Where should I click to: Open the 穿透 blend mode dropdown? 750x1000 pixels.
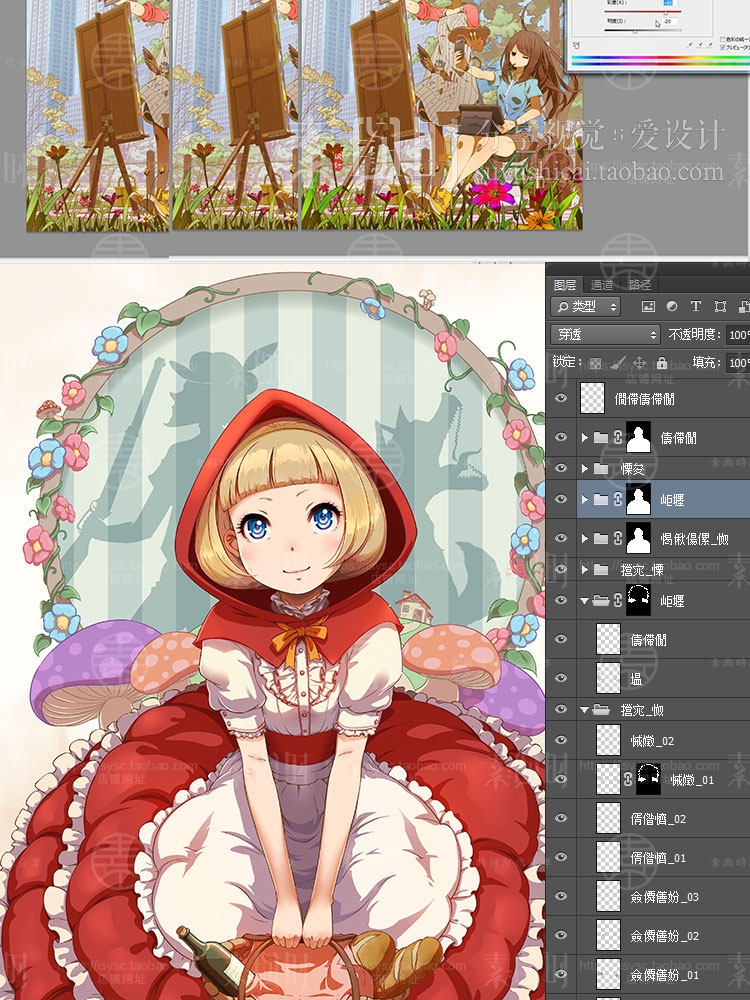(605, 334)
